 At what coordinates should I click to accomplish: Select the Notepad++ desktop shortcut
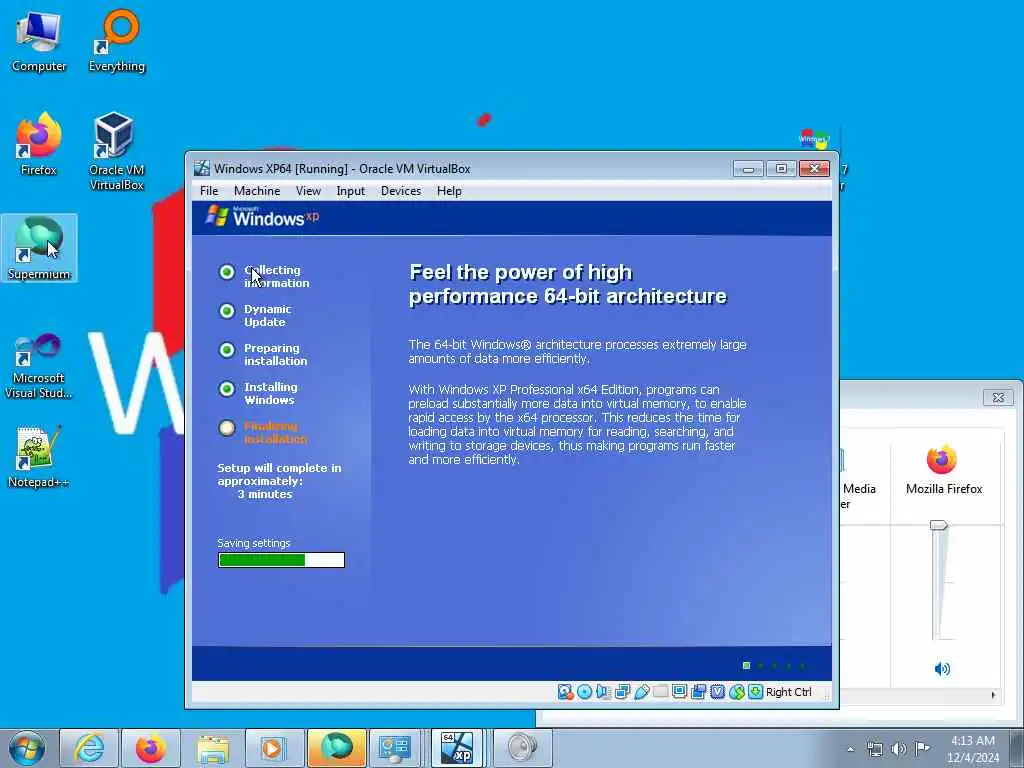click(39, 457)
